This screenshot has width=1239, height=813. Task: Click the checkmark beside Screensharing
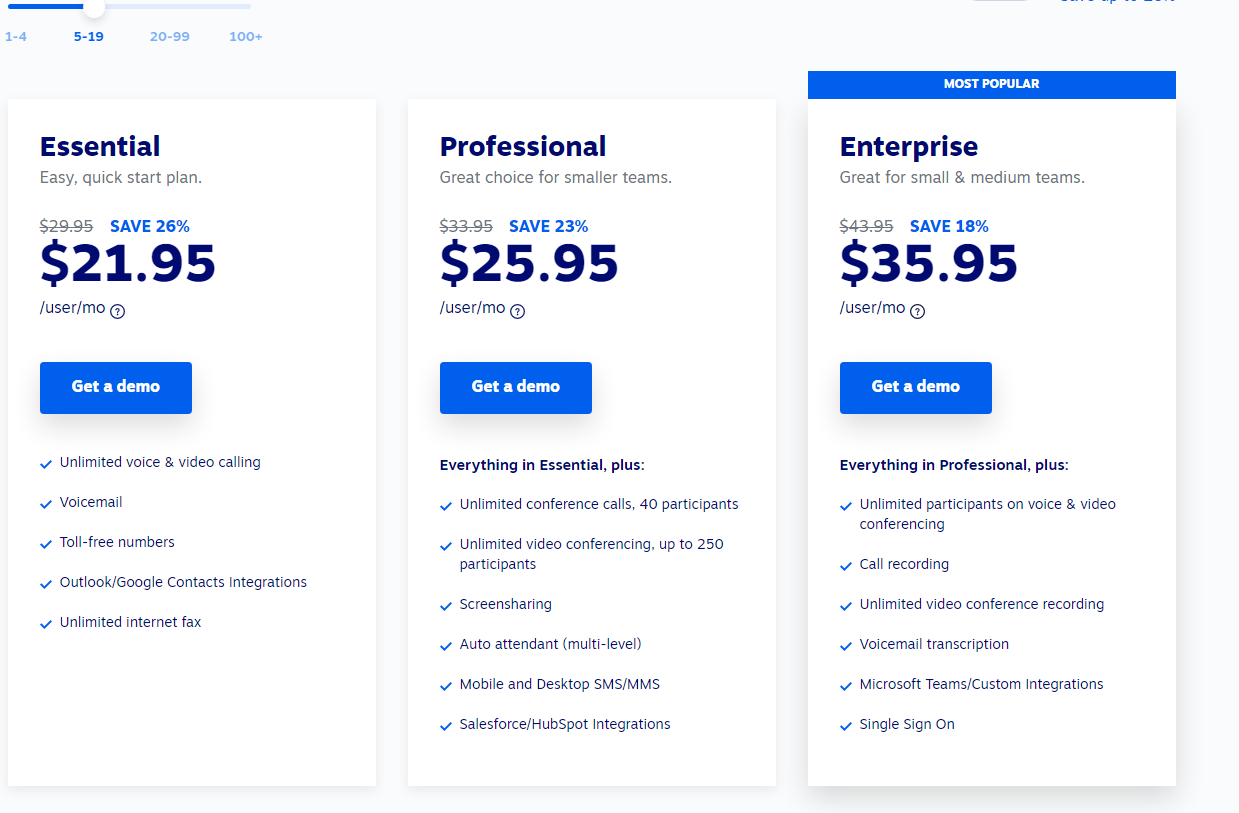point(446,606)
